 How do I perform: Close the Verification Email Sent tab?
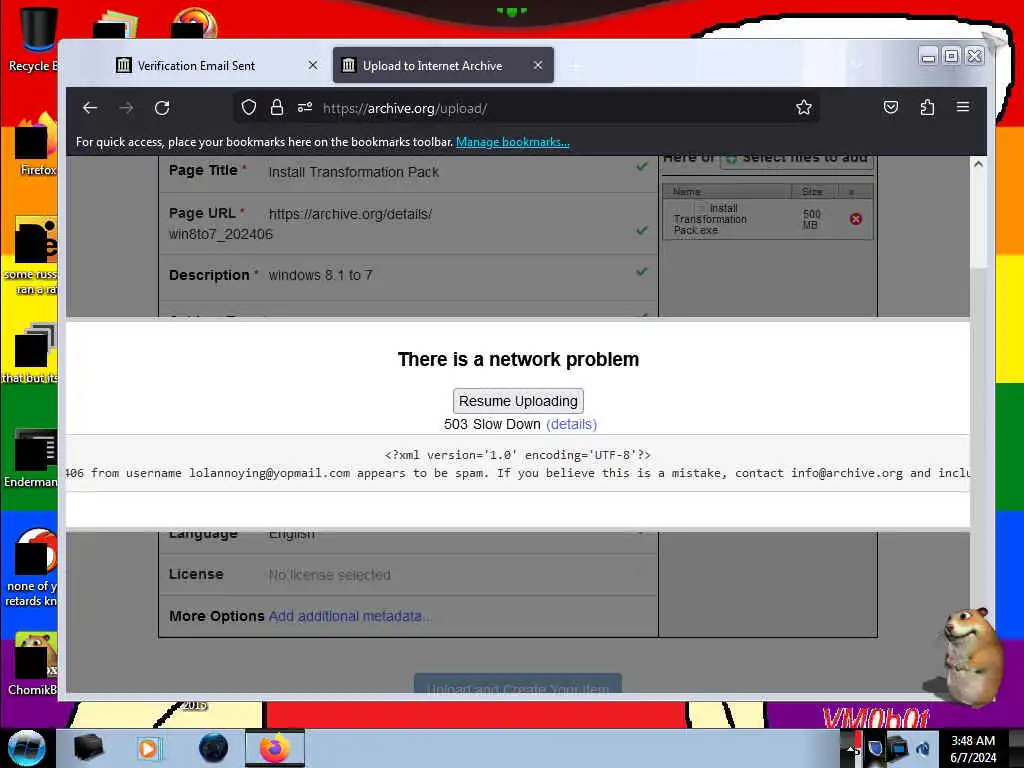313,65
